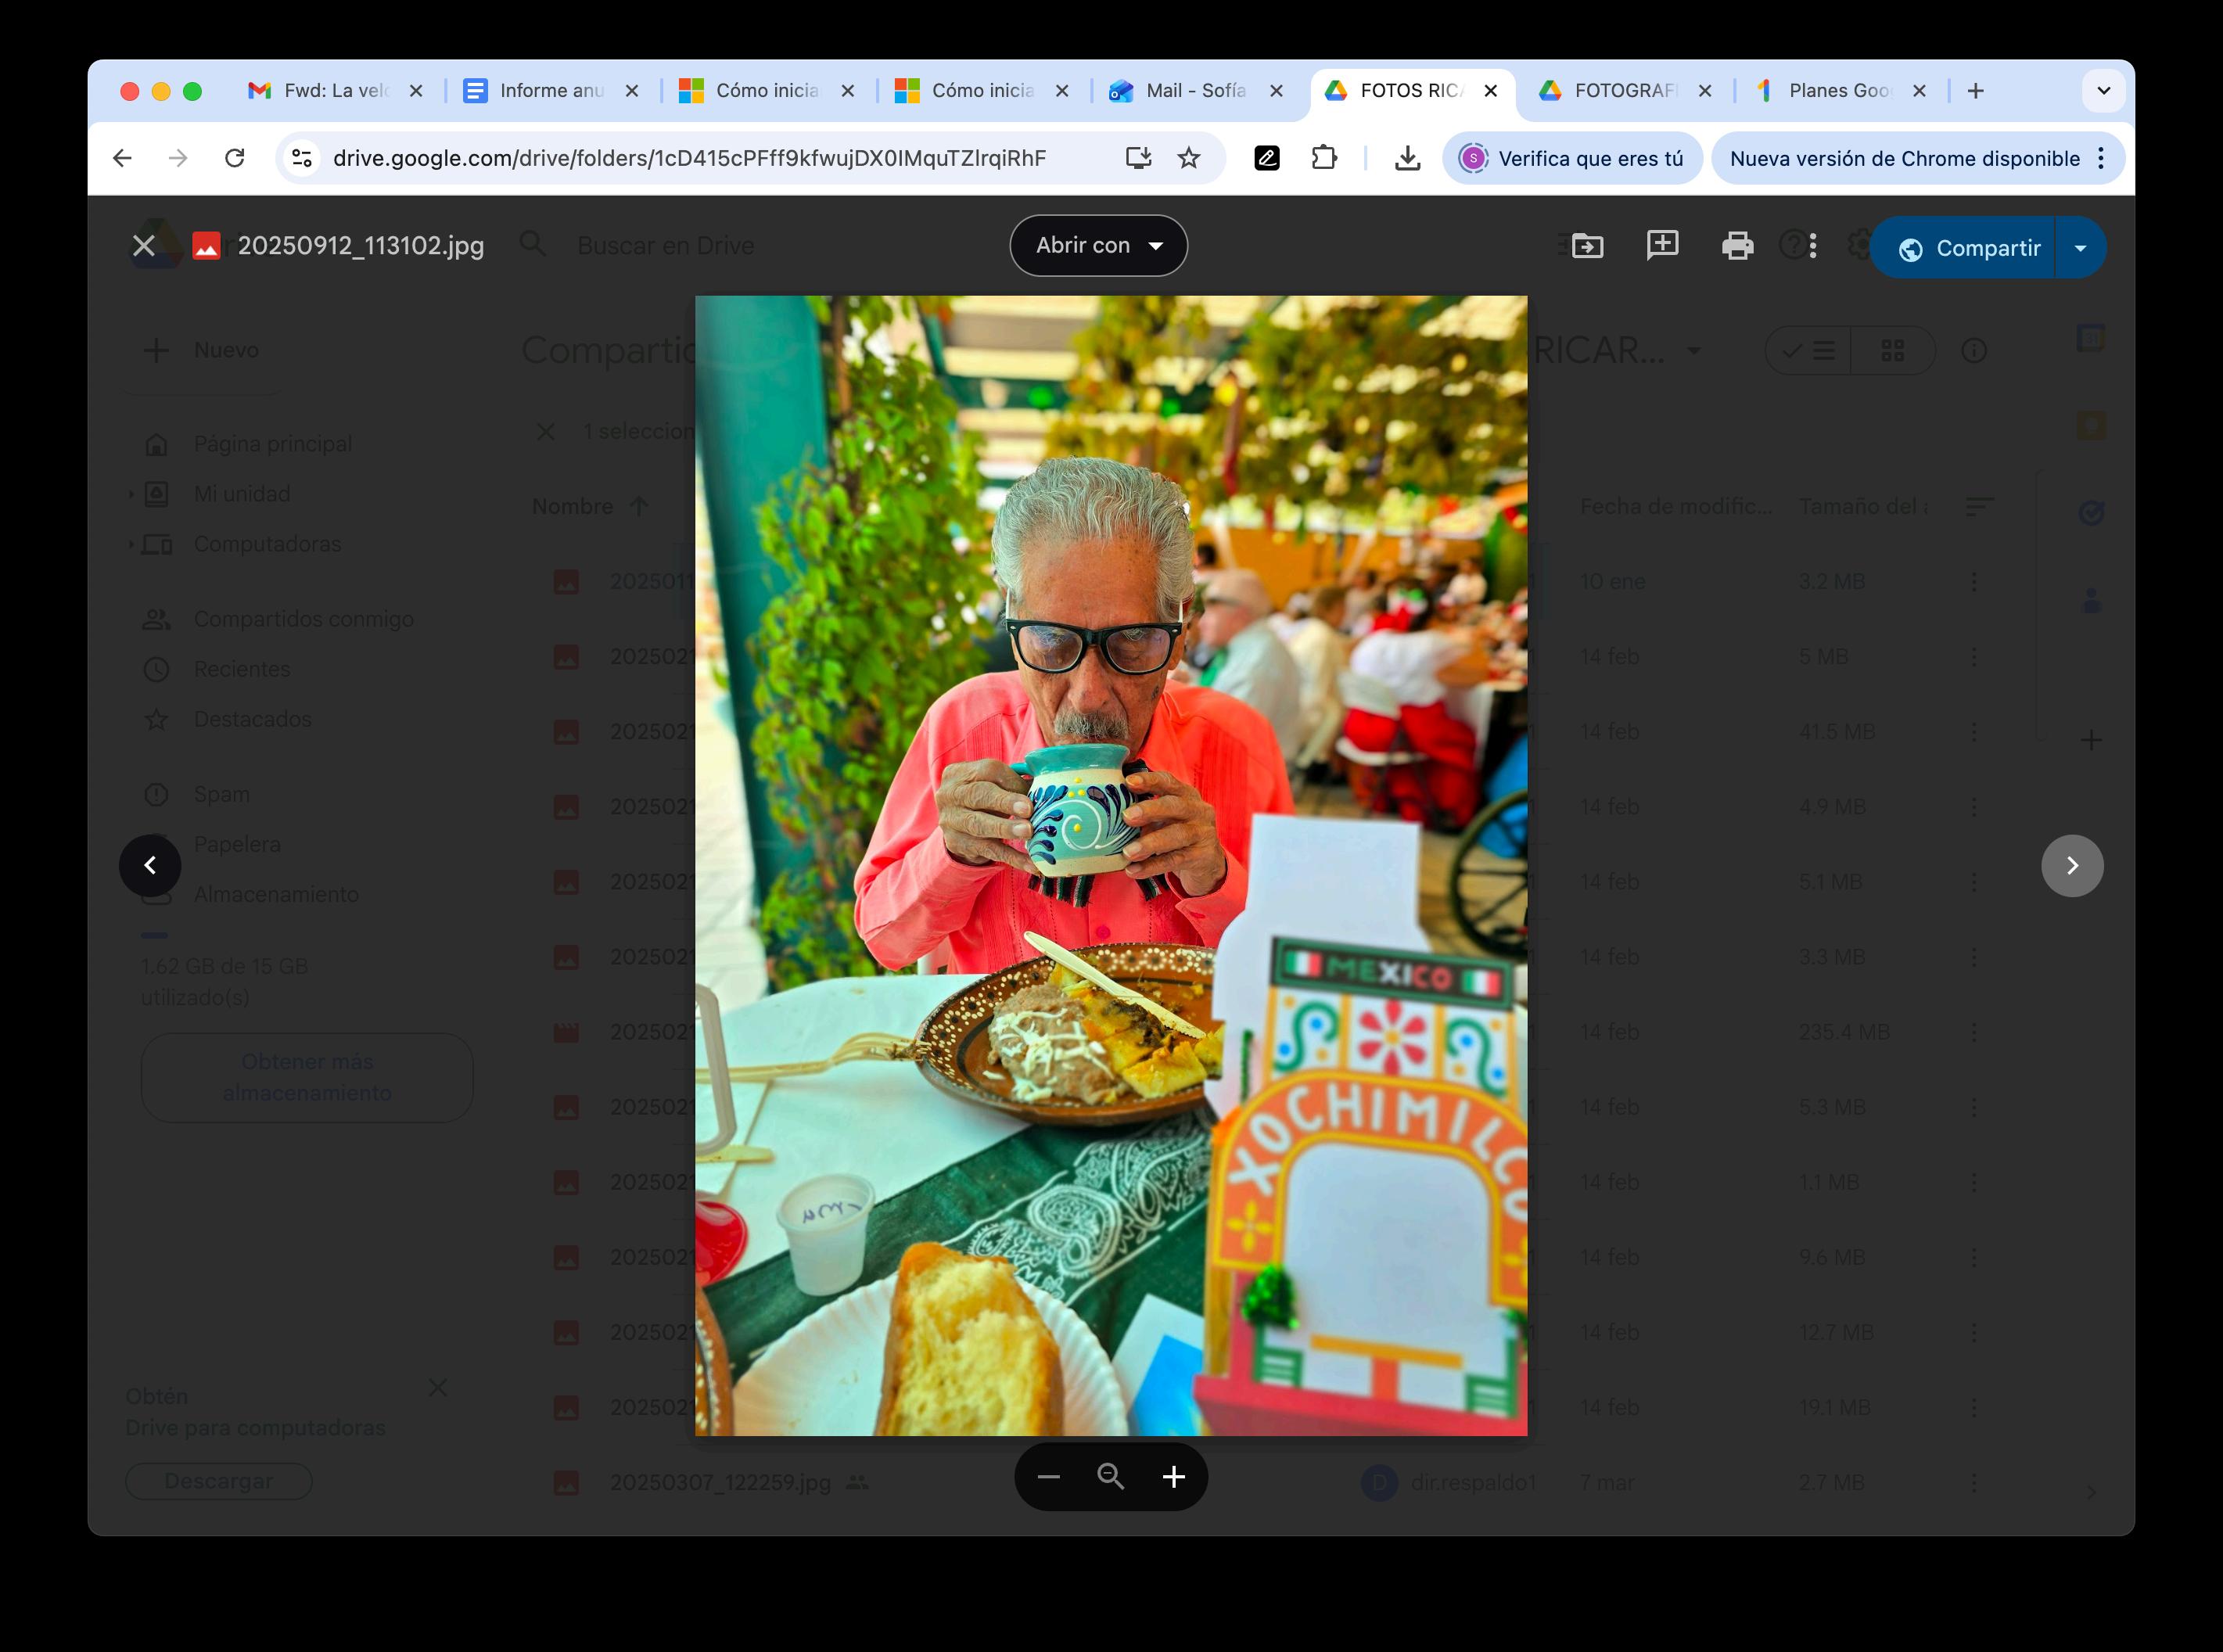The height and width of the screenshot is (1652, 2223).
Task: Reset zoom with magnifier icon
Action: tap(1110, 1477)
